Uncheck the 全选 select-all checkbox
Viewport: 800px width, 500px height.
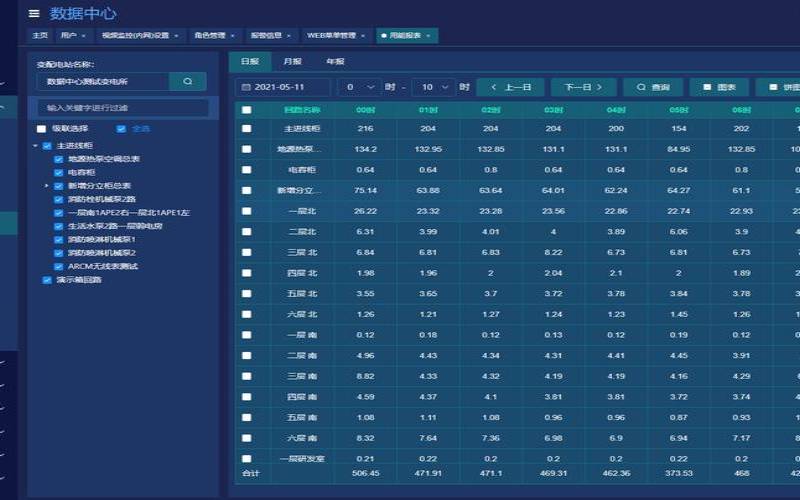(x=121, y=129)
